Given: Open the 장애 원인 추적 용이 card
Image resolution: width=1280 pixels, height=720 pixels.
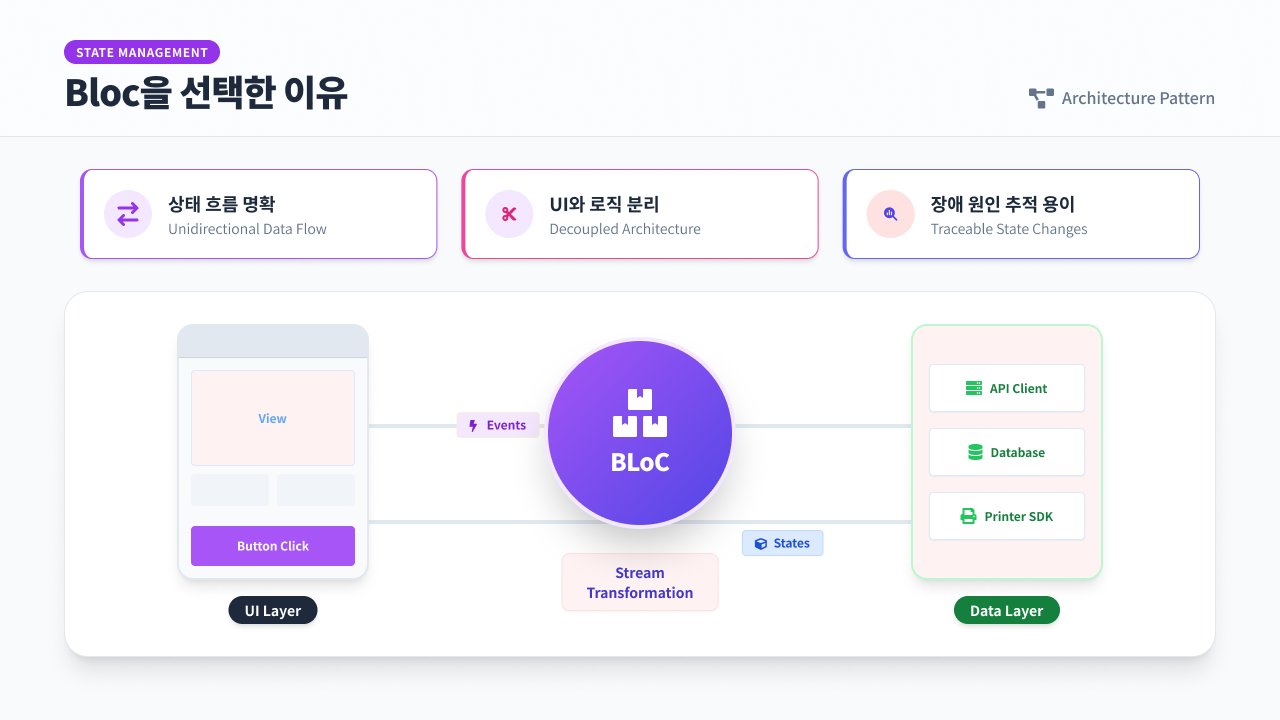Looking at the screenshot, I should [x=1021, y=214].
